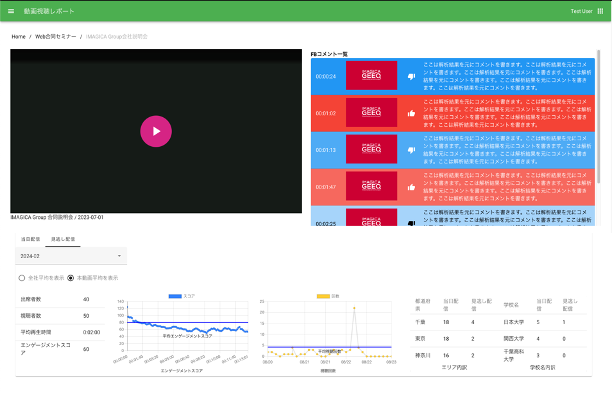The image size is (612, 395).
Task: Open the hamburger menu in the green header
Action: (11, 11)
